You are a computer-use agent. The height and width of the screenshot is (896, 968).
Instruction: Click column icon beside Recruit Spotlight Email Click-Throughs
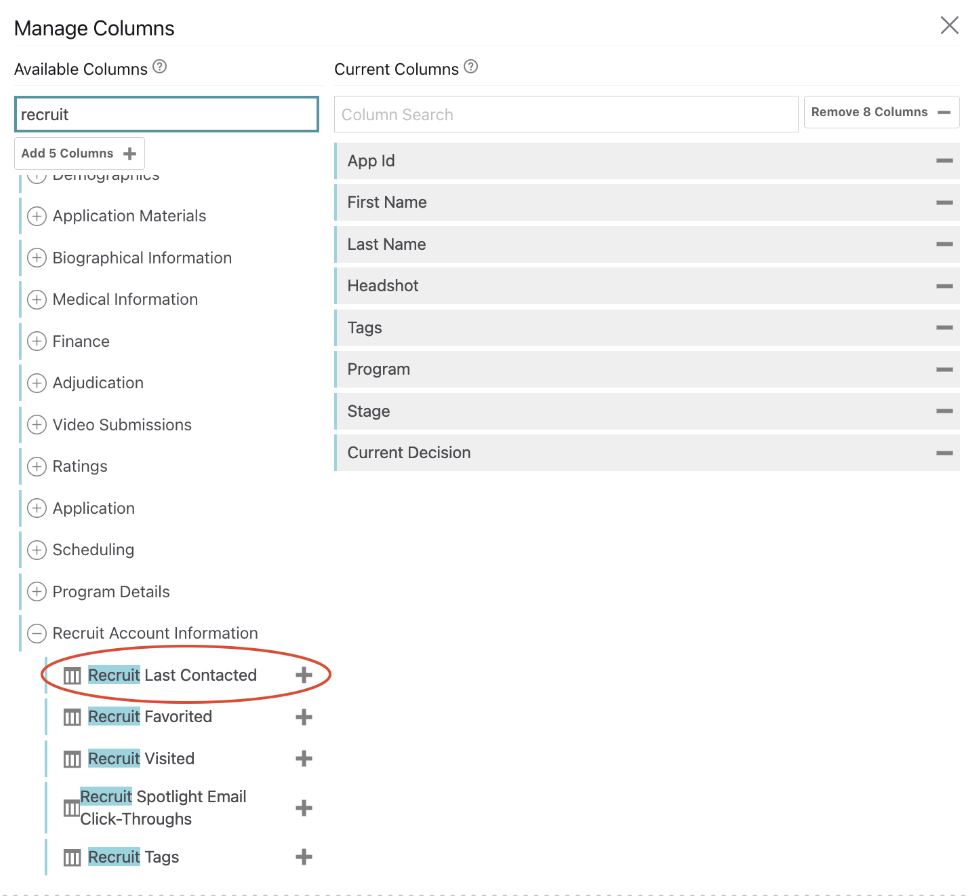click(x=72, y=808)
